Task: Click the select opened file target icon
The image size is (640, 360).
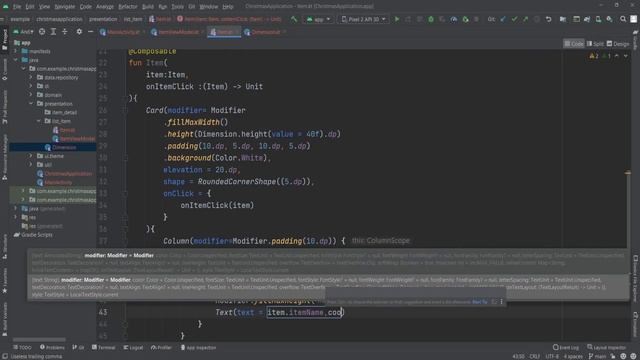Action: click(42, 31)
